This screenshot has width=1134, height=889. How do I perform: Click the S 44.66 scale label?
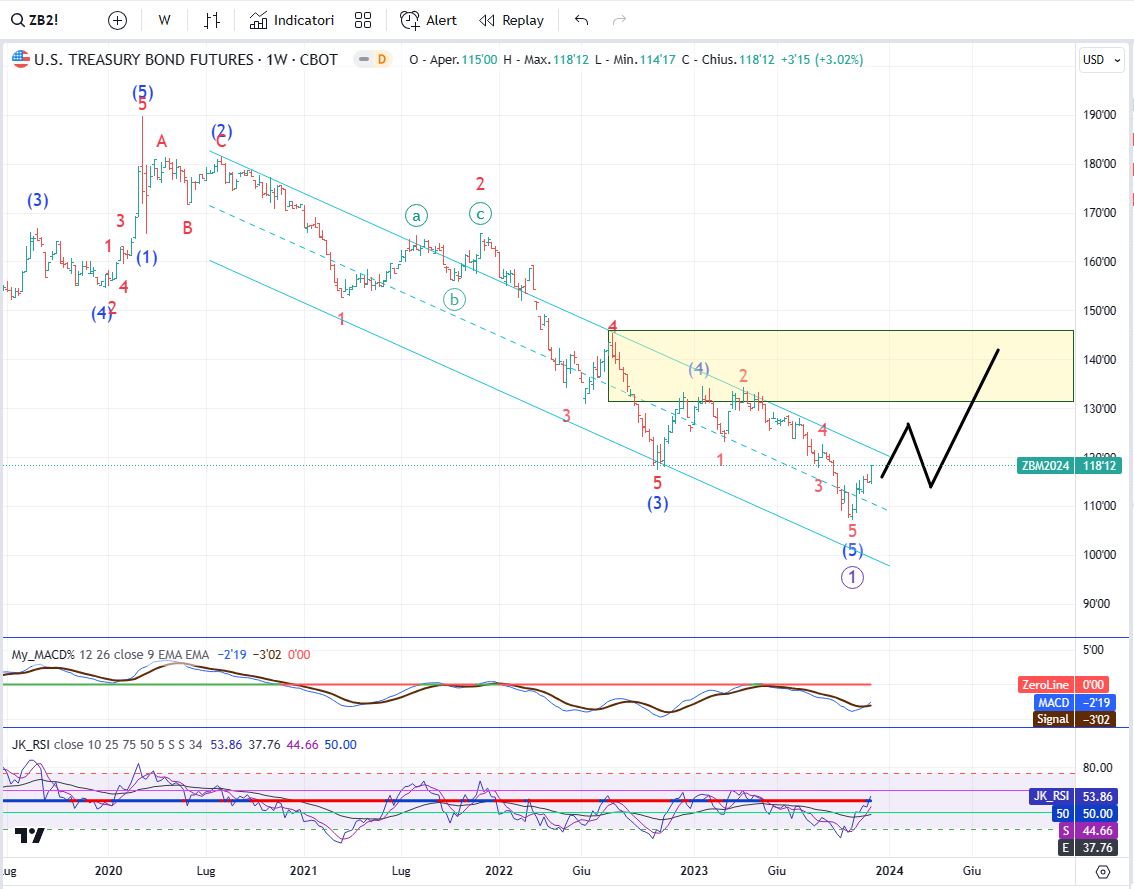point(1088,831)
